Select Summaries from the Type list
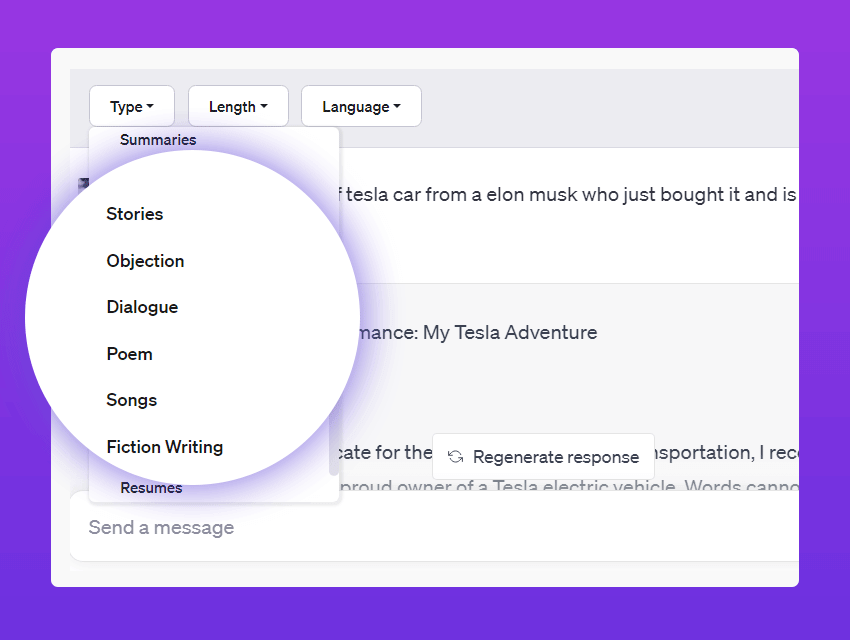This screenshot has width=850, height=640. (158, 140)
